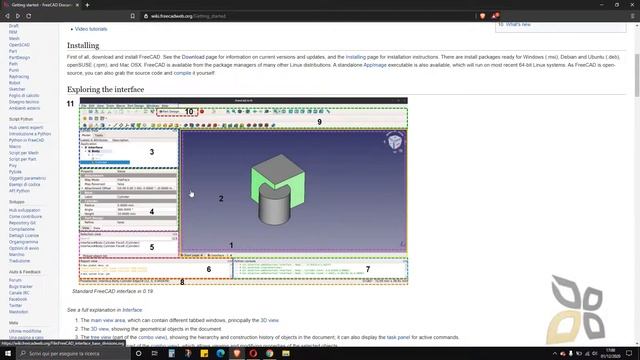Open Bugs tracker sidebar link
The width and height of the screenshot is (640, 360).
tap(20, 287)
